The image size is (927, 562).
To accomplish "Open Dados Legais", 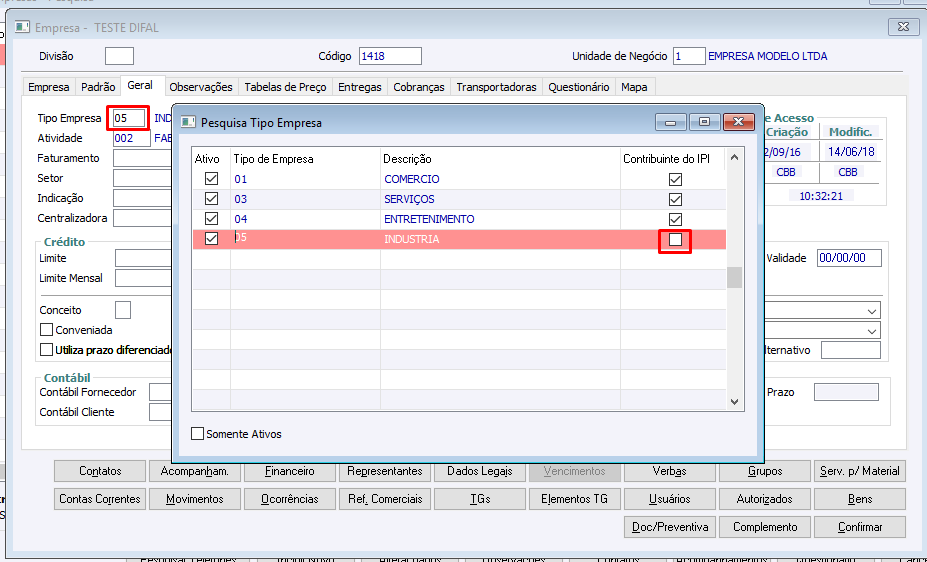I will click(x=479, y=471).
